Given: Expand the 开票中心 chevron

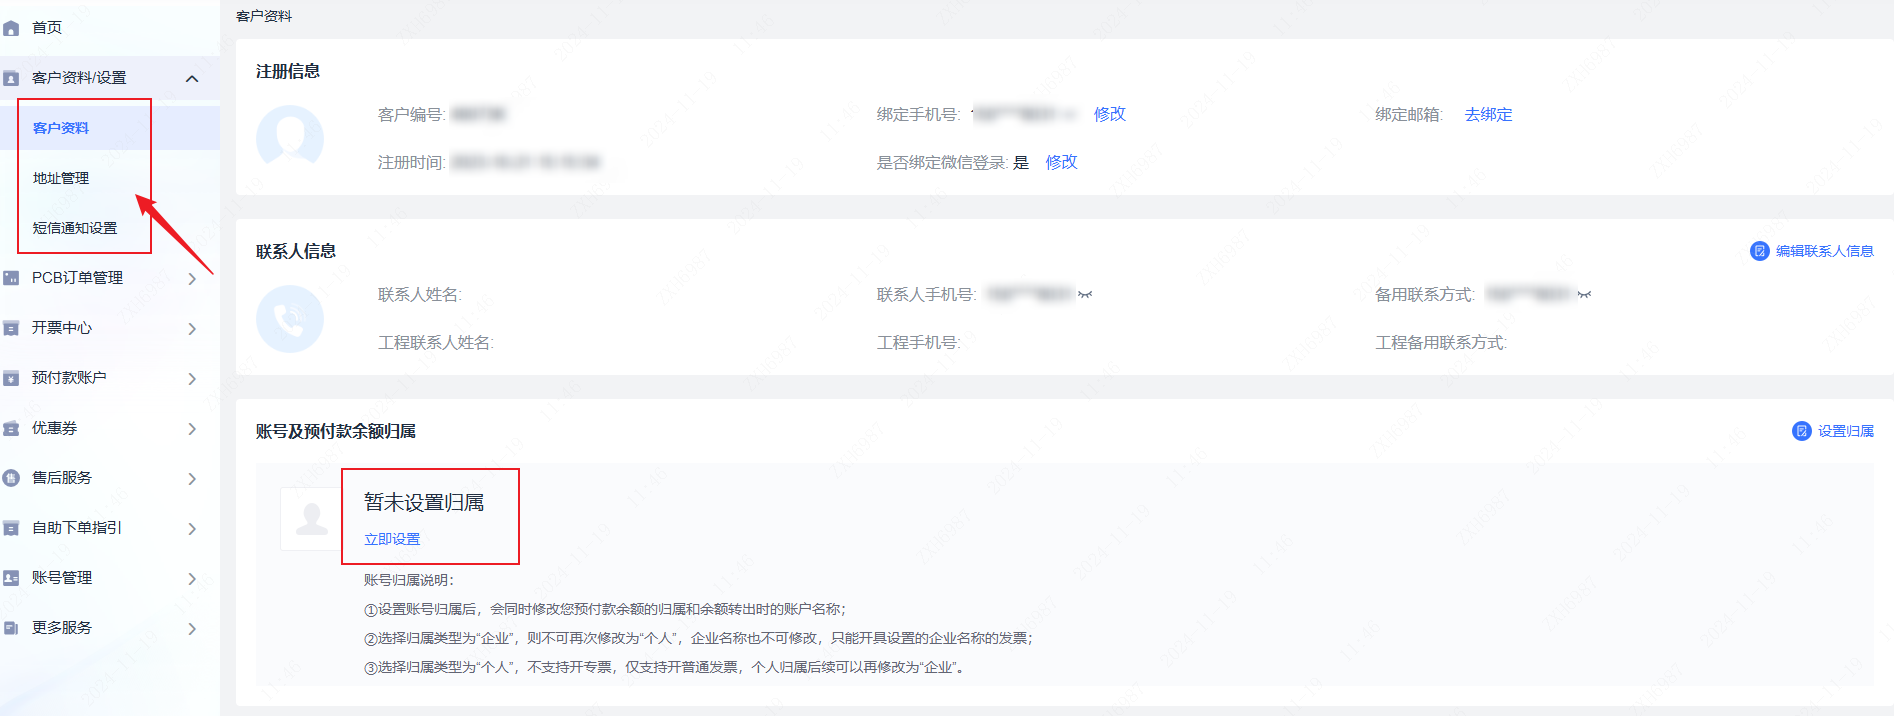Looking at the screenshot, I should [192, 328].
